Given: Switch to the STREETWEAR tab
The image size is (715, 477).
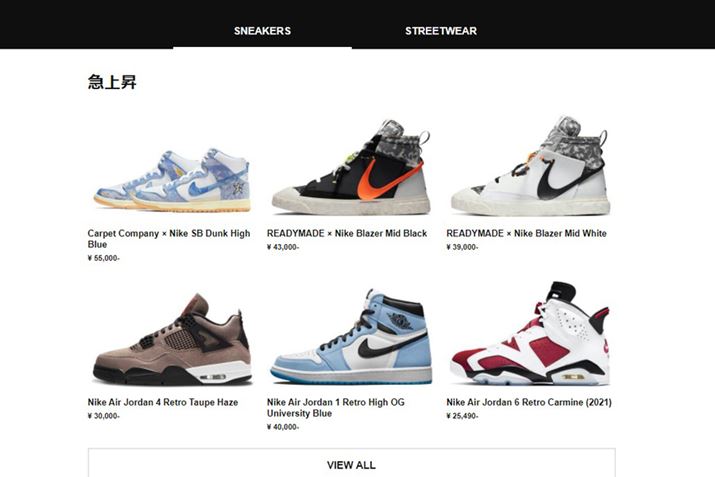Looking at the screenshot, I should pyautogui.click(x=441, y=31).
